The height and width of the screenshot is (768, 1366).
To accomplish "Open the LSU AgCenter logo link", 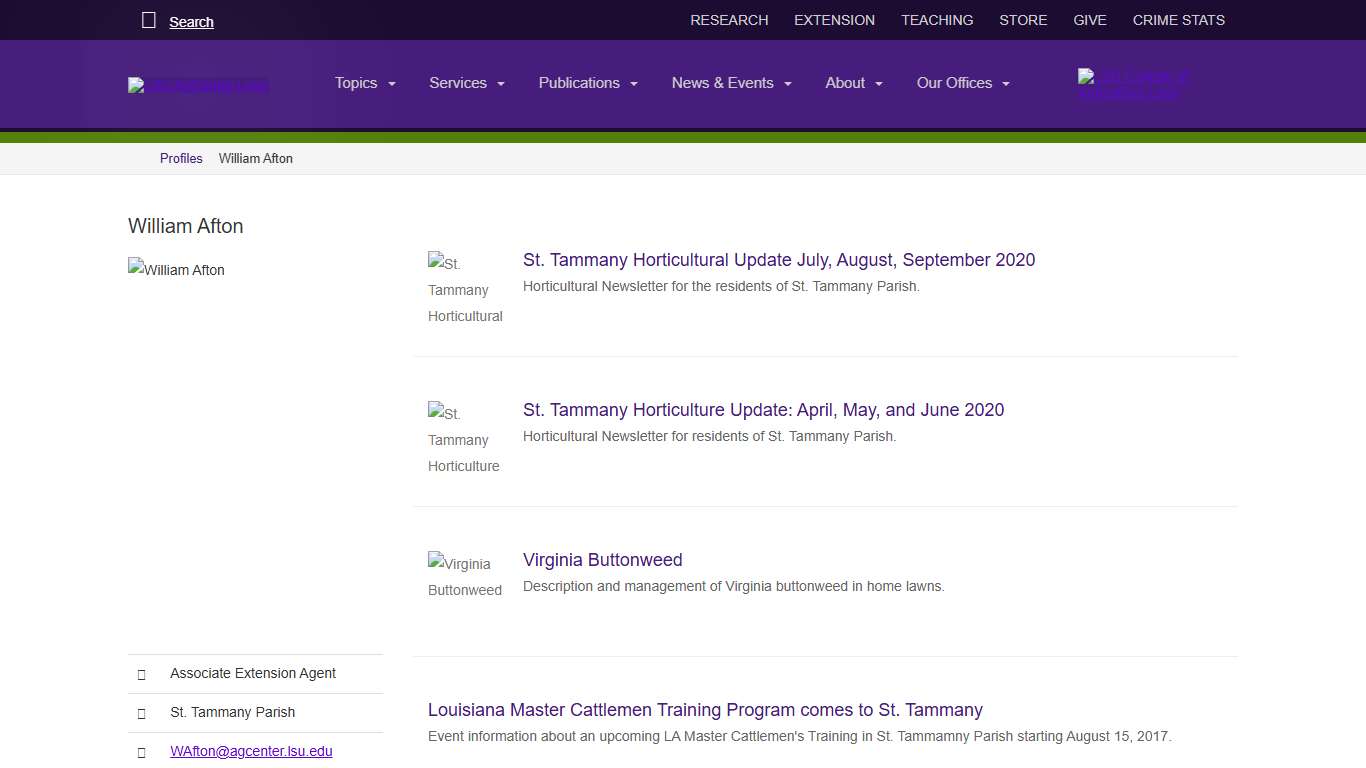I will pos(198,85).
